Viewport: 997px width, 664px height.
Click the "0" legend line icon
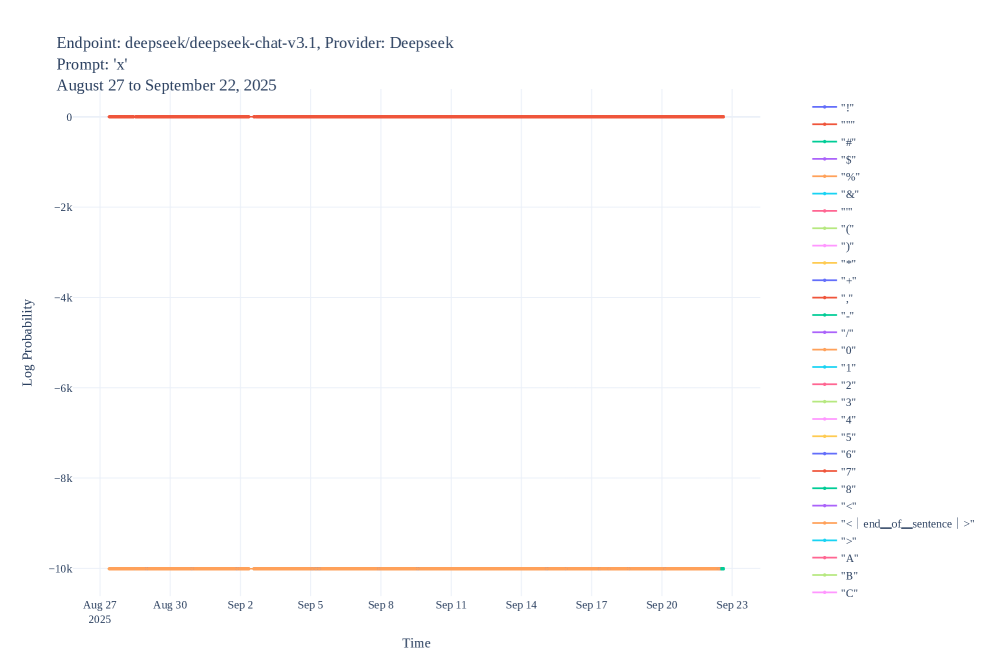pyautogui.click(x=824, y=350)
